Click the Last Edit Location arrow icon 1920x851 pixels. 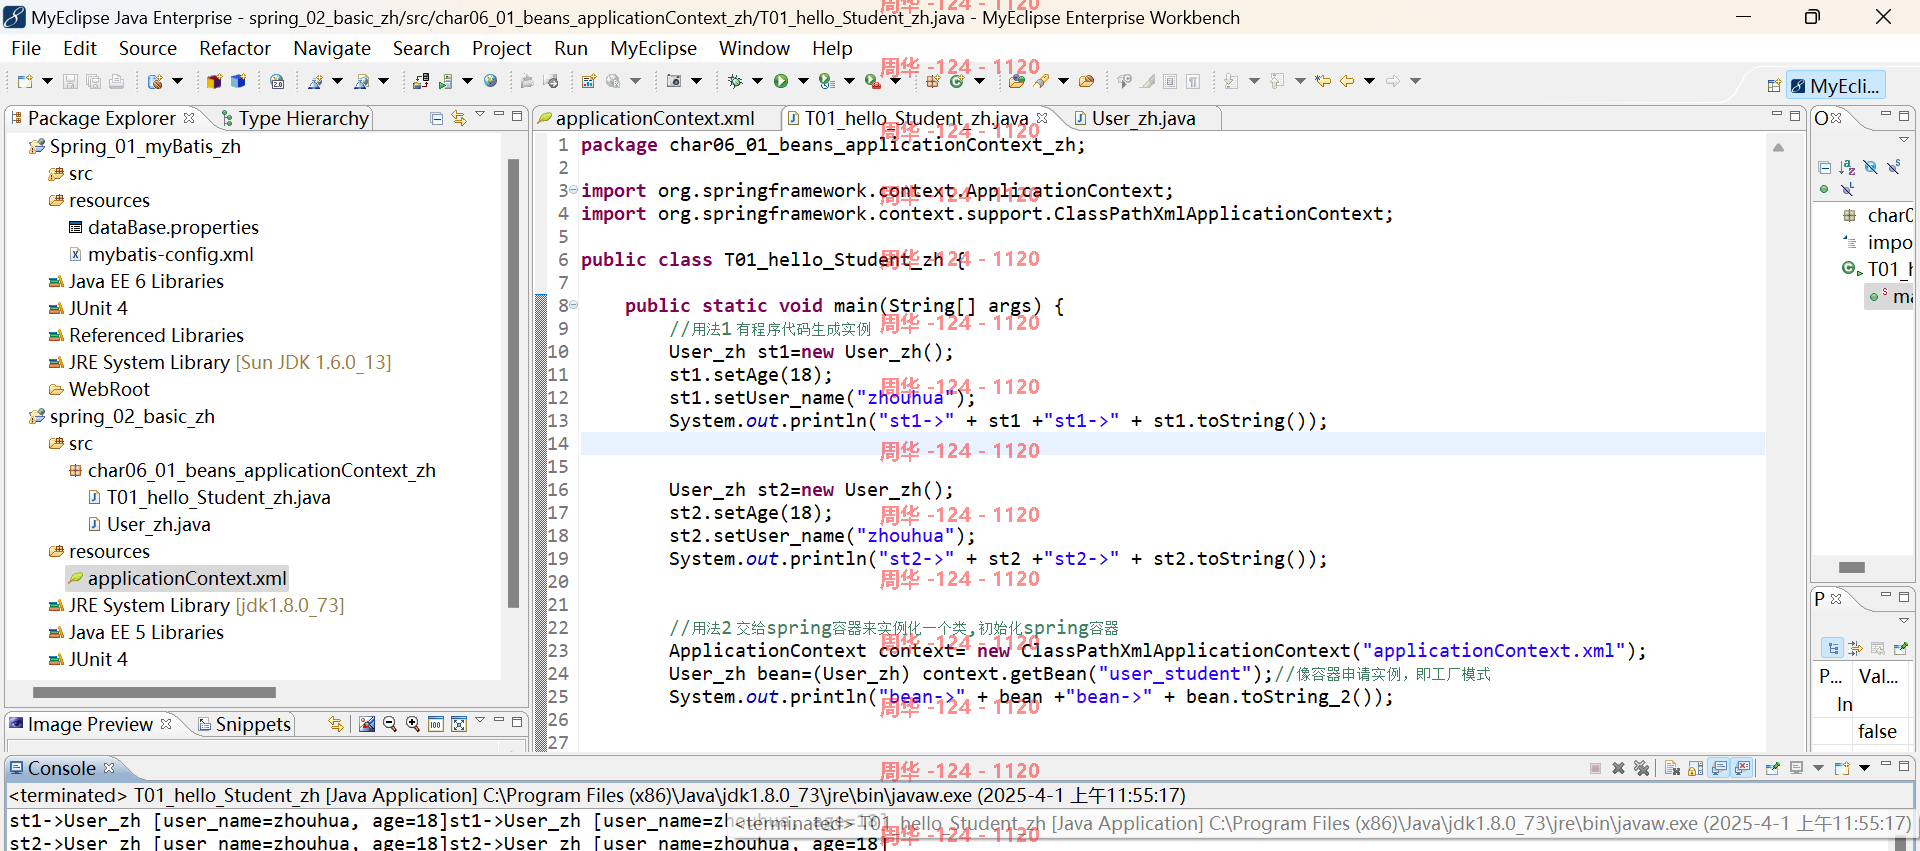[1322, 81]
